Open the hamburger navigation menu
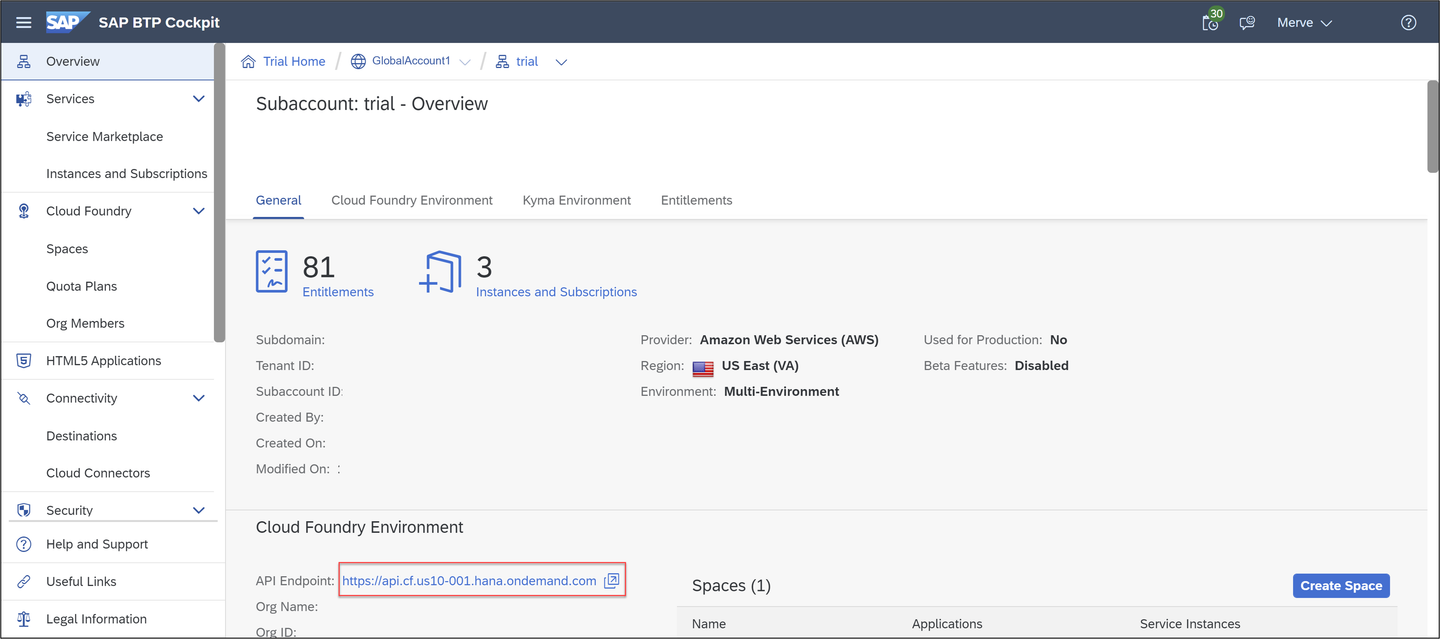 tap(24, 22)
